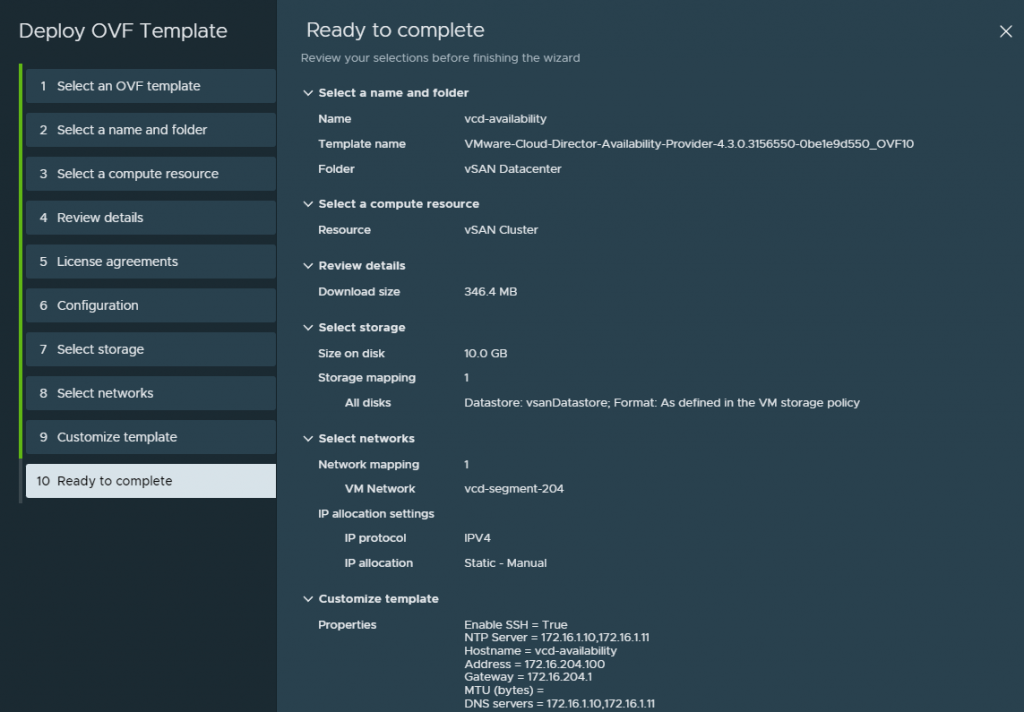Viewport: 1024px width, 712px height.
Task: Click the resource value vSAN Cluster
Action: [501, 230]
